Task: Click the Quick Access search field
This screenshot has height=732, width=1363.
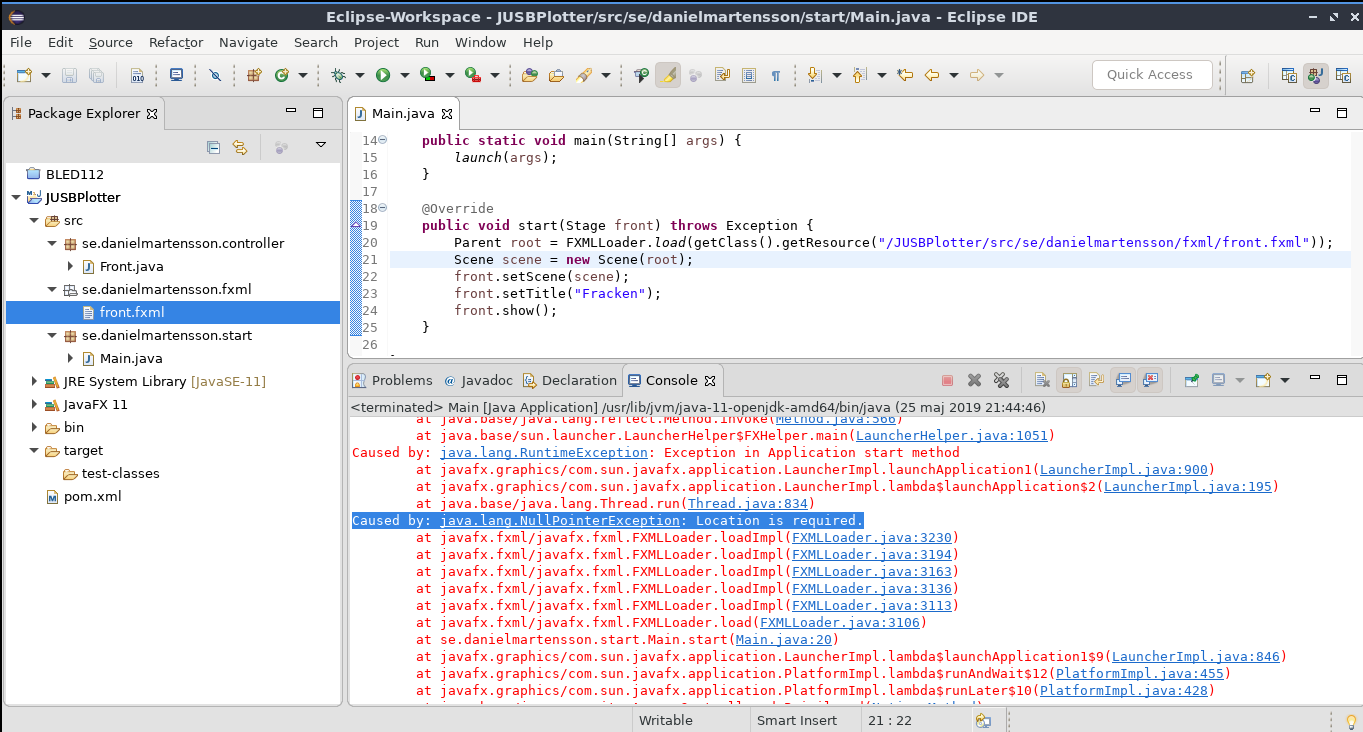Action: click(1151, 75)
